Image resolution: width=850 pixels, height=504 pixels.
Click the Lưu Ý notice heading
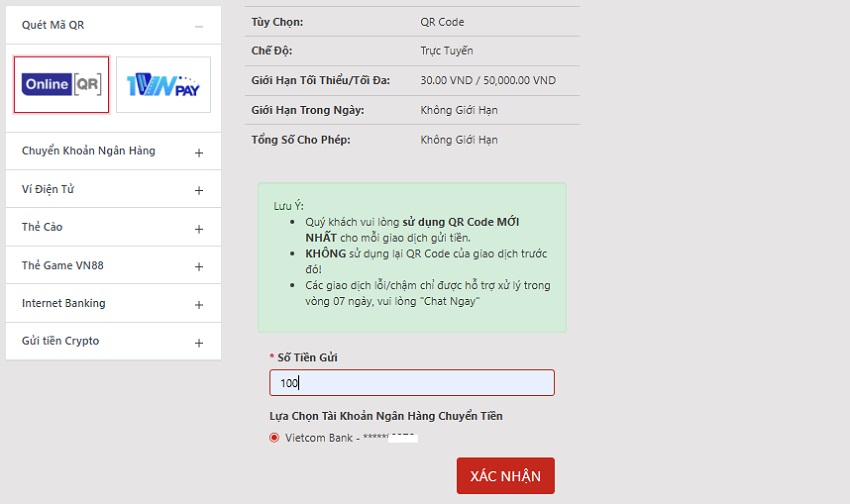pyautogui.click(x=288, y=206)
